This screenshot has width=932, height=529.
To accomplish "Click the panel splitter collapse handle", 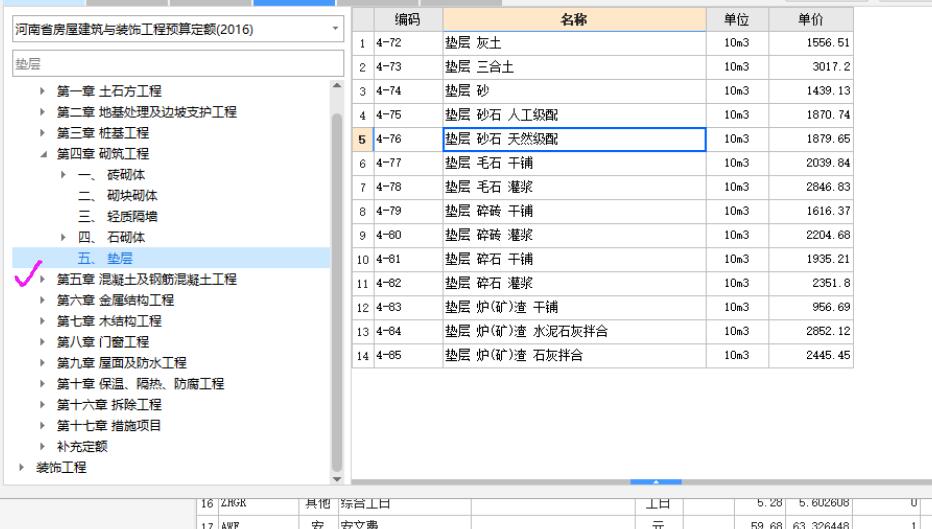I will (x=656, y=482).
